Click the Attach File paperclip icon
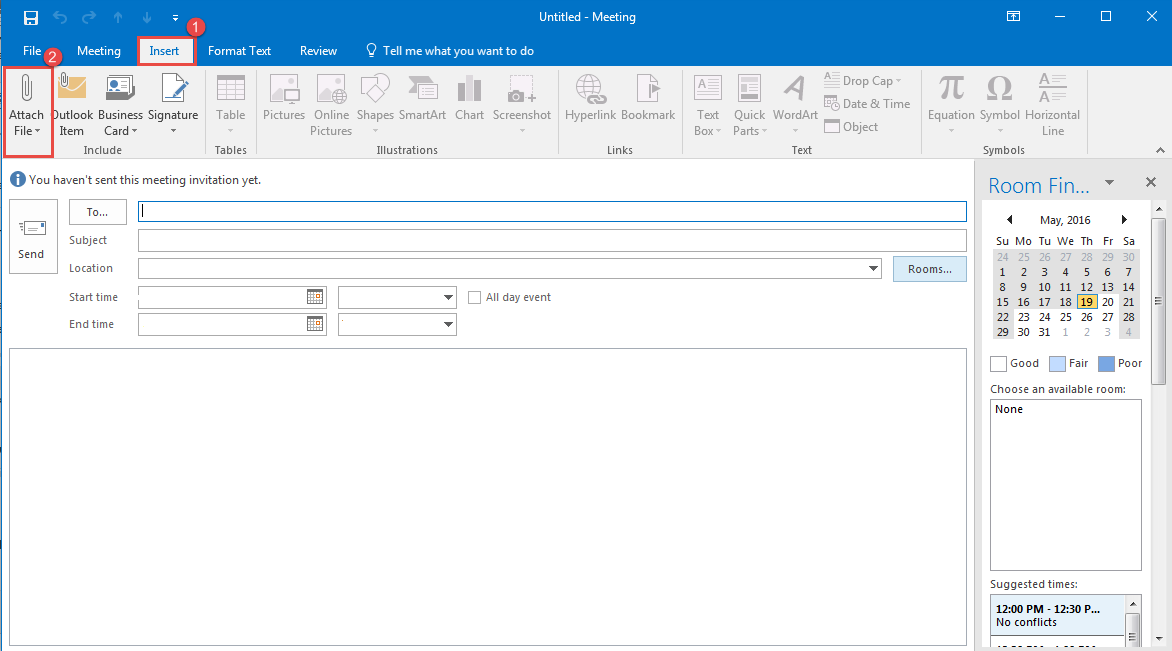 pos(27,90)
